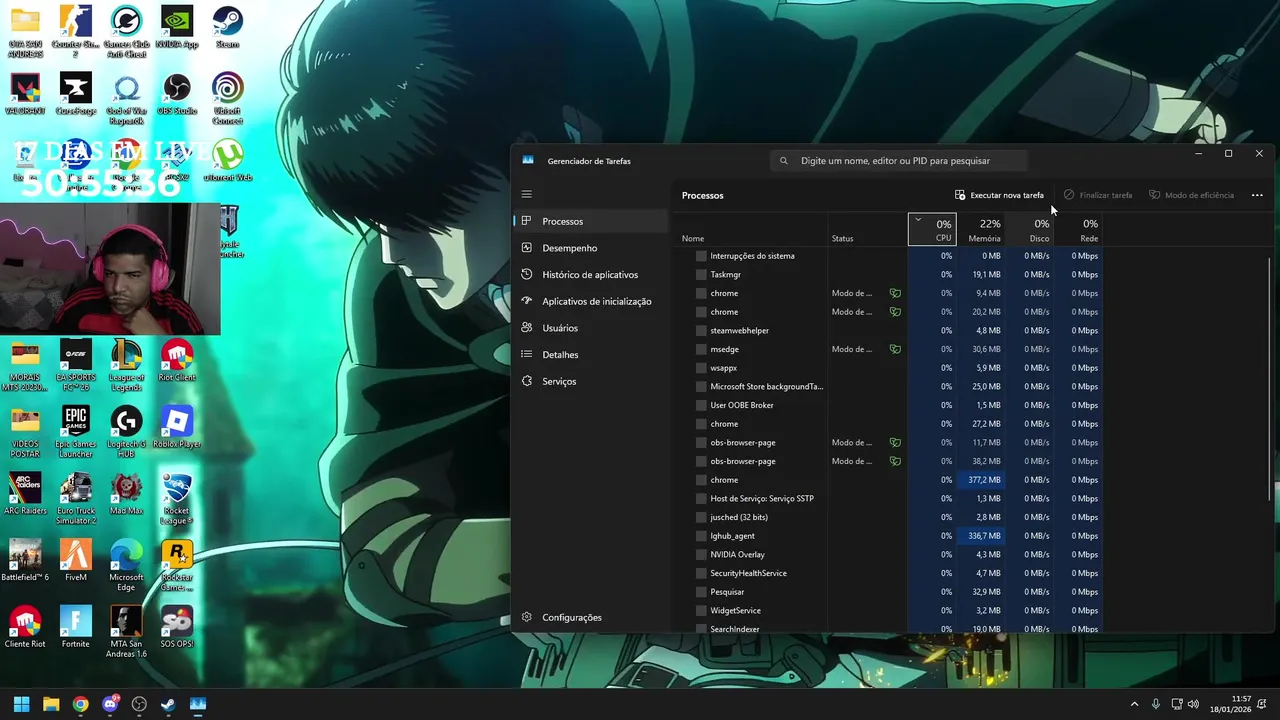Click Executar nova tarefa
Viewport: 1280px width, 720px height.
click(999, 195)
